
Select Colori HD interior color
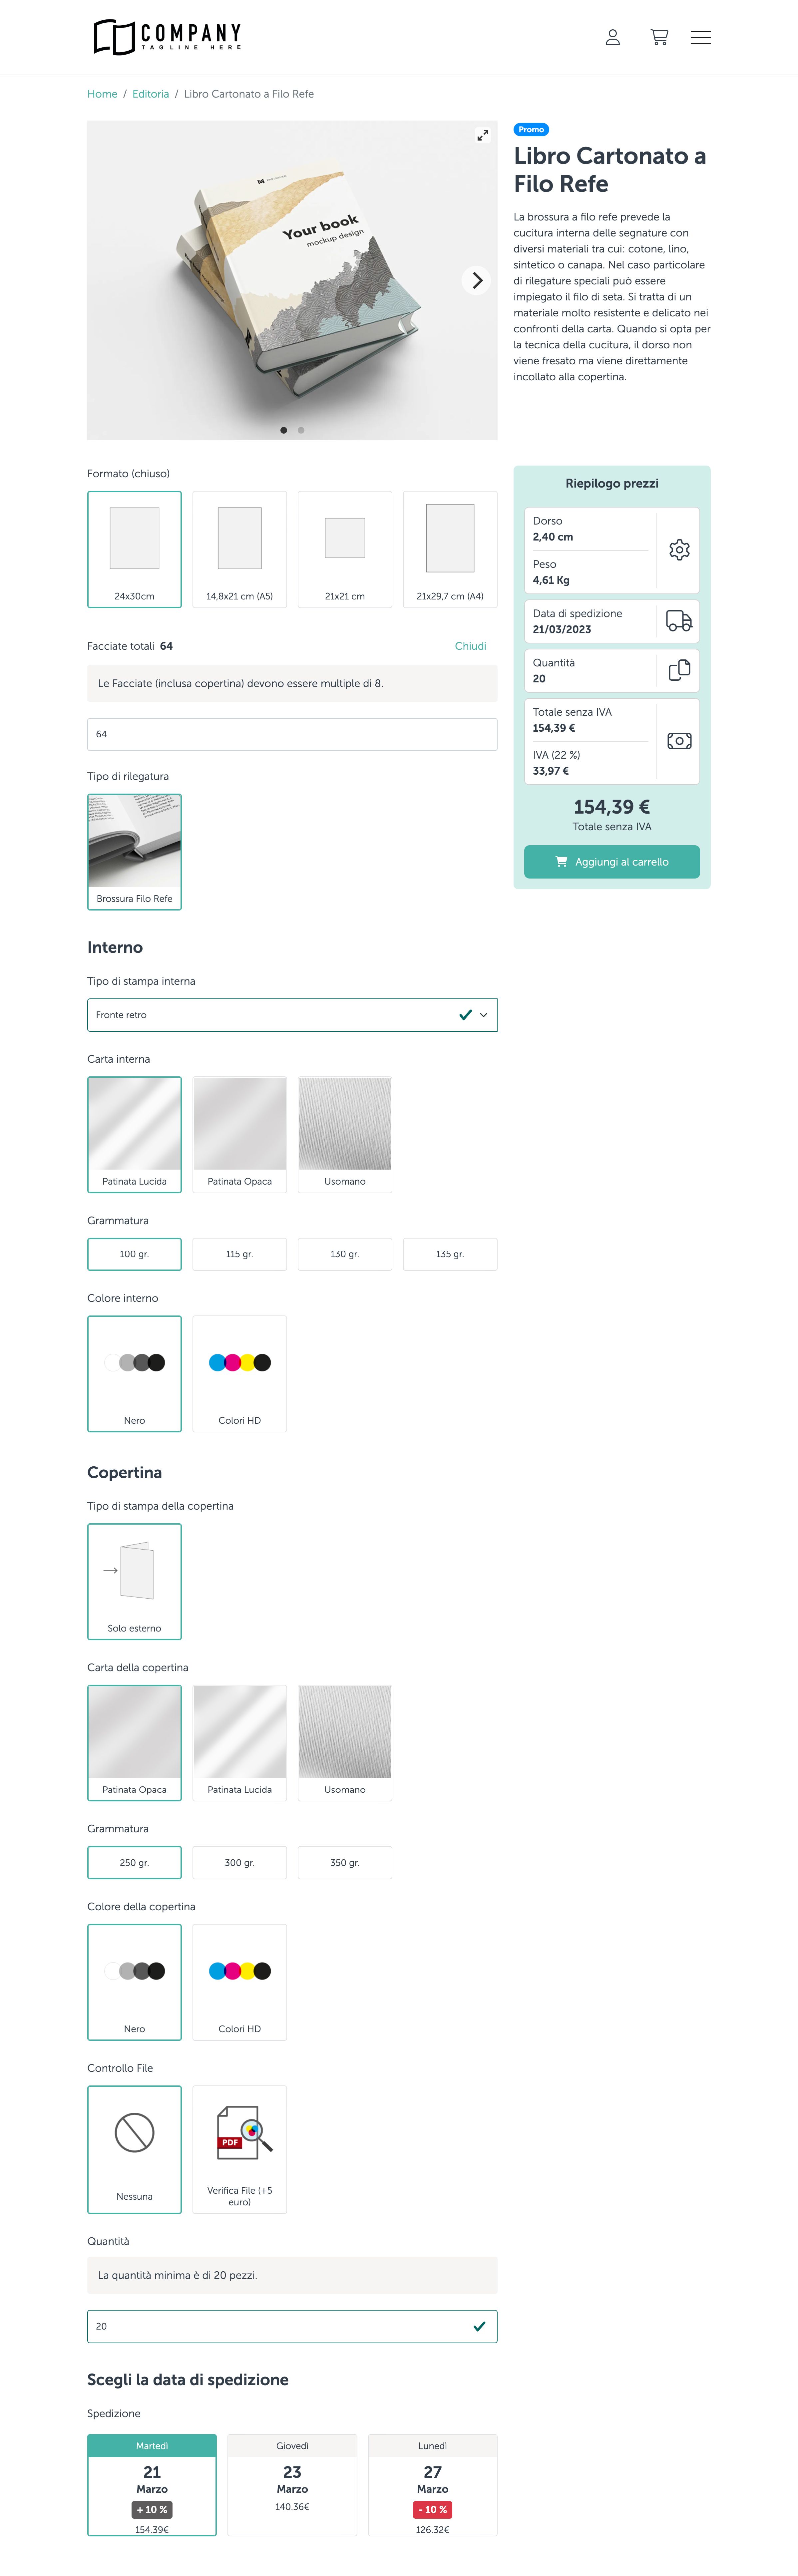click(x=240, y=1374)
